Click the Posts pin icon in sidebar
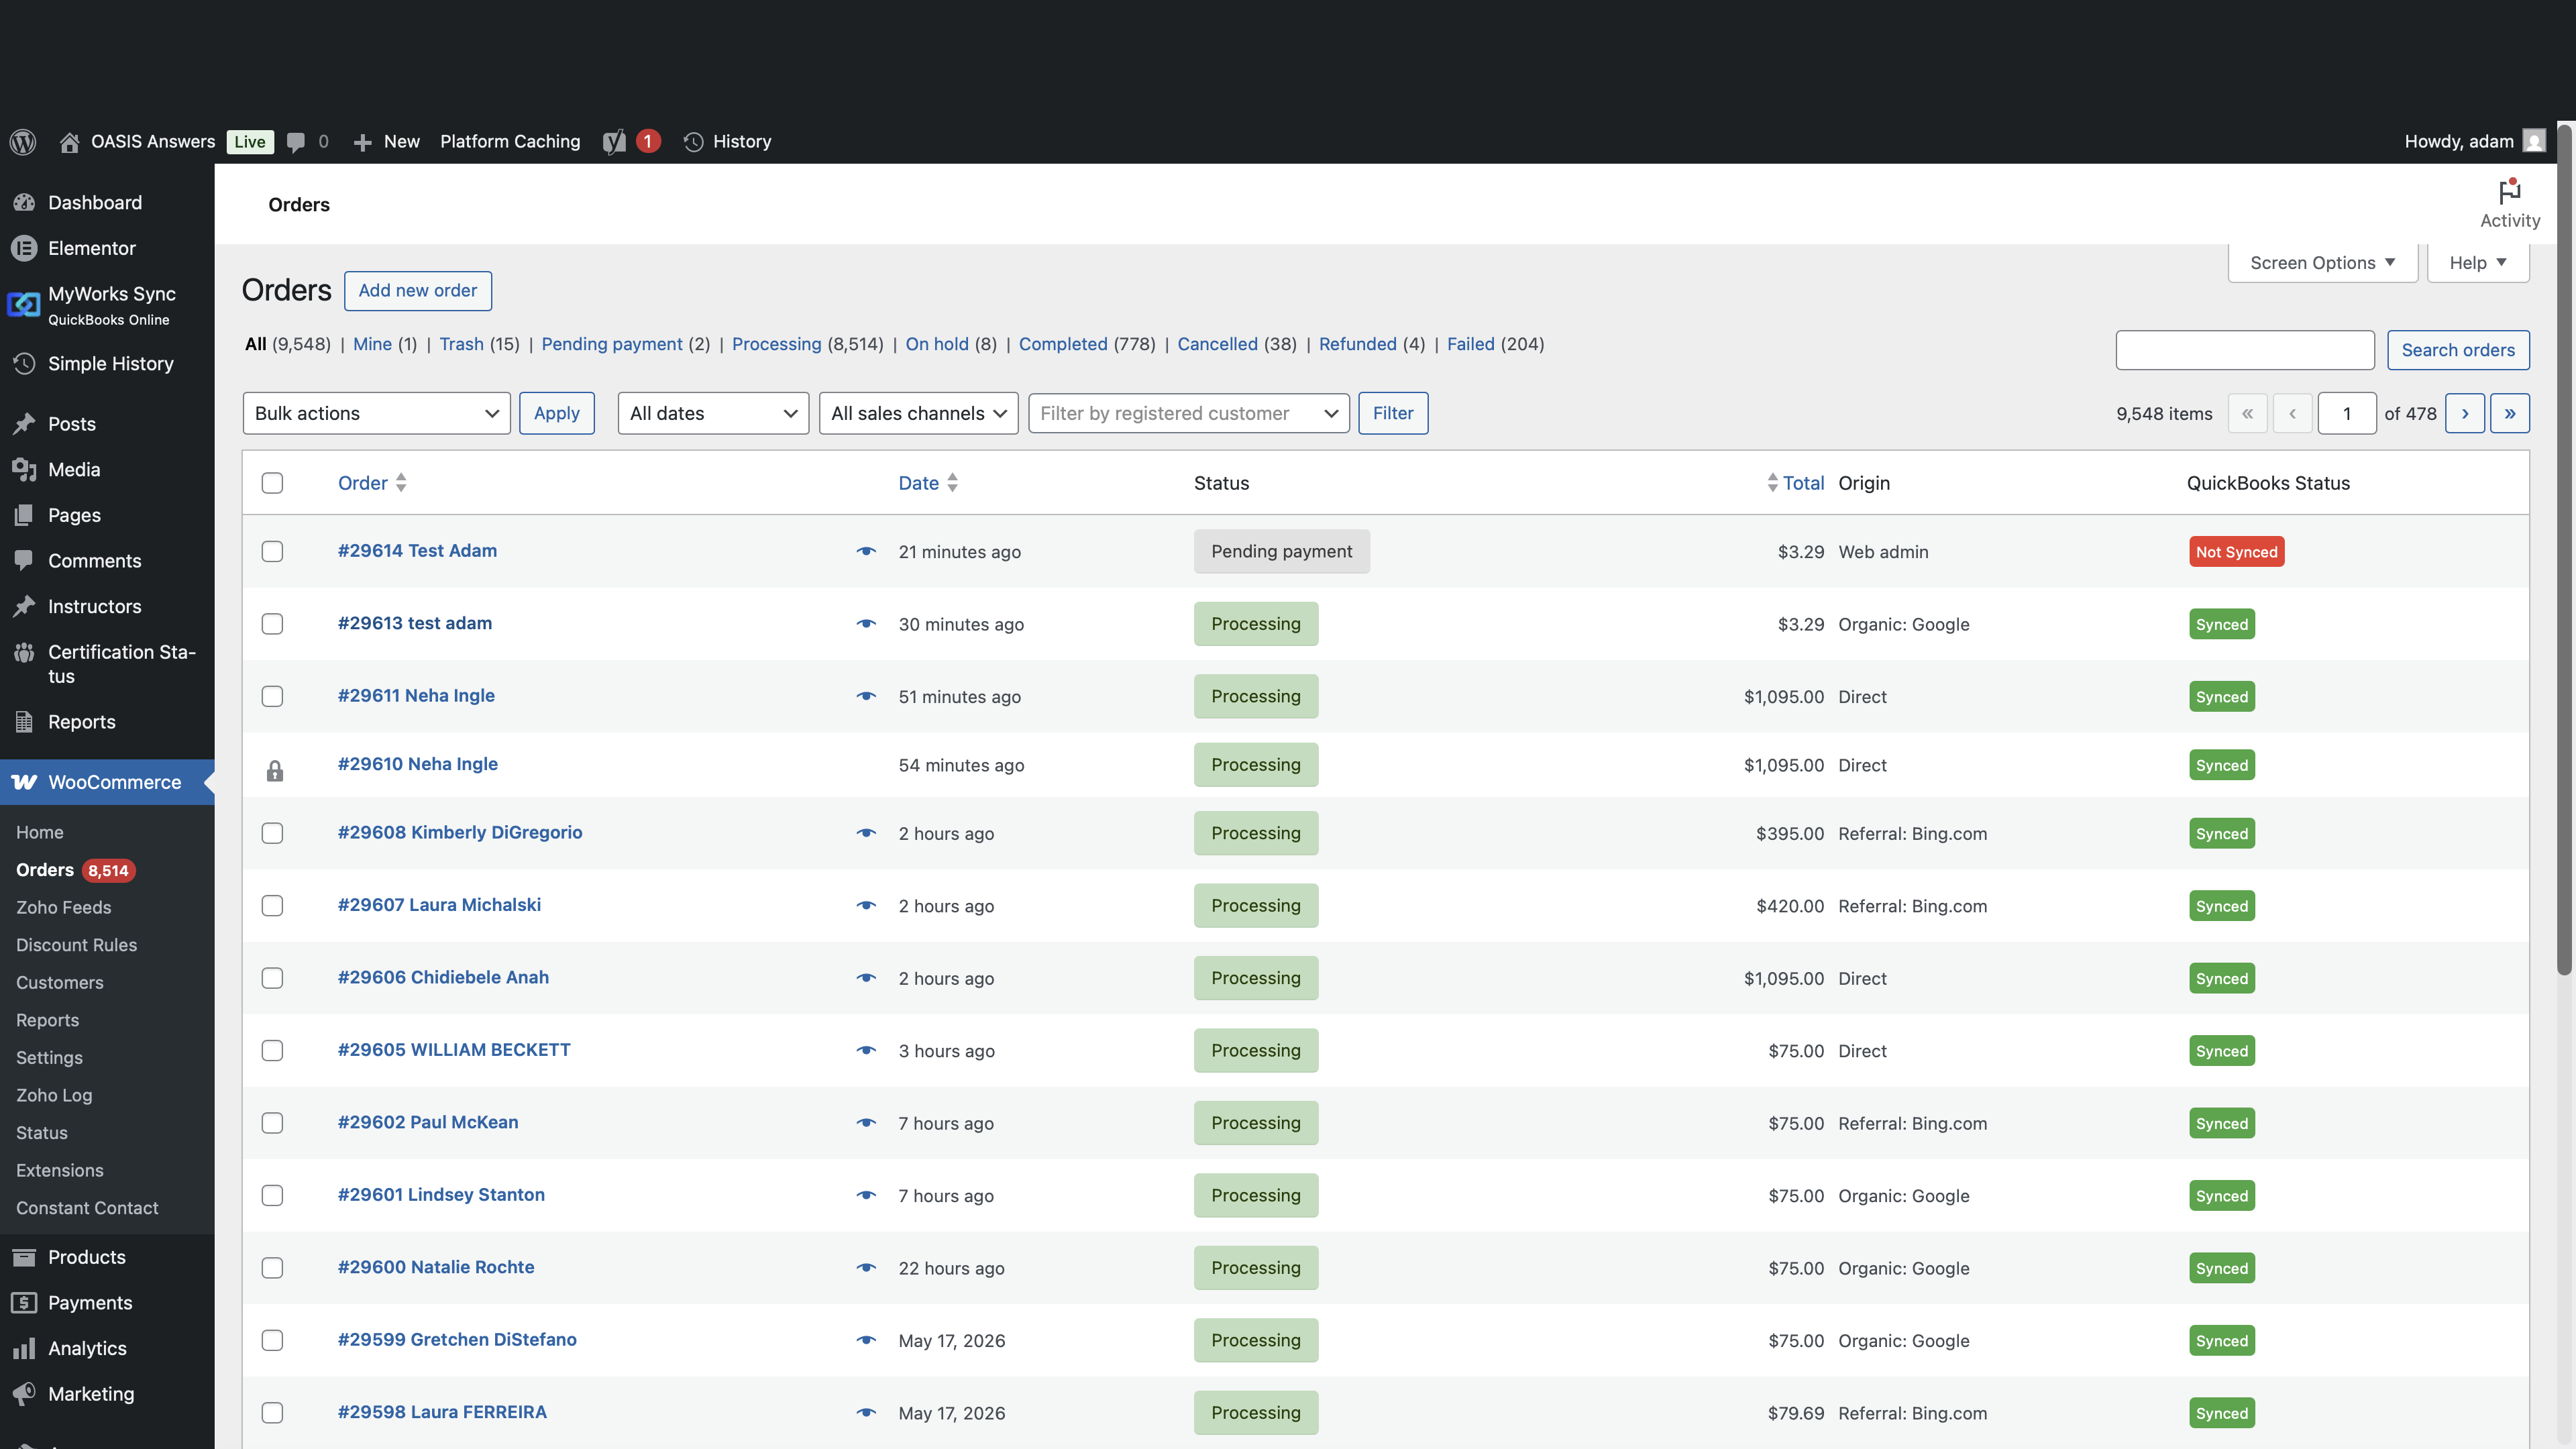Viewport: 2576px width, 1449px height. tap(25, 423)
